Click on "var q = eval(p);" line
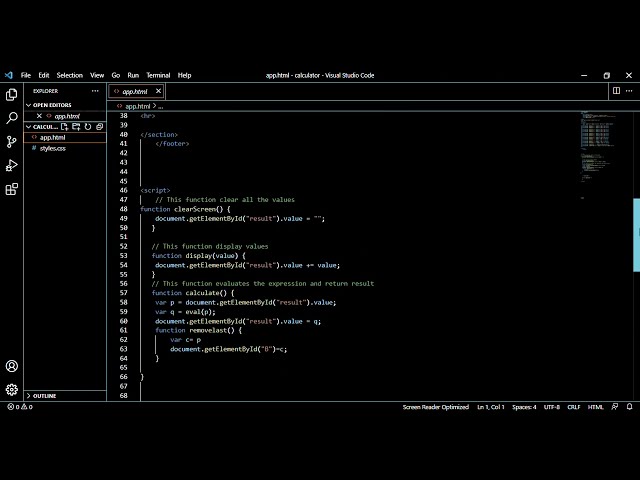 pos(185,312)
